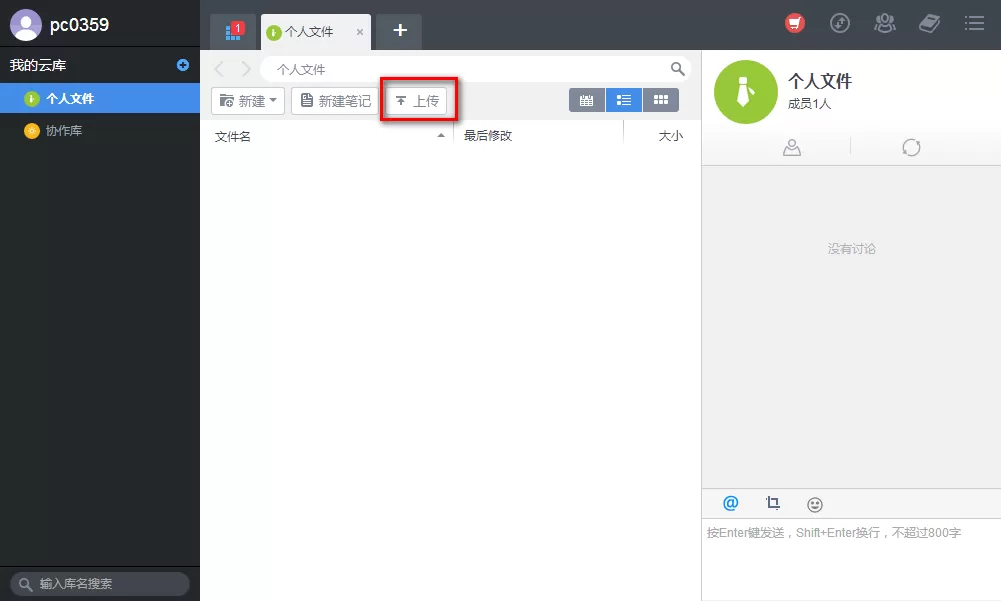Open the main menu list icon
Screen dimensions: 1001x601
pyautogui.click(x=974, y=24)
